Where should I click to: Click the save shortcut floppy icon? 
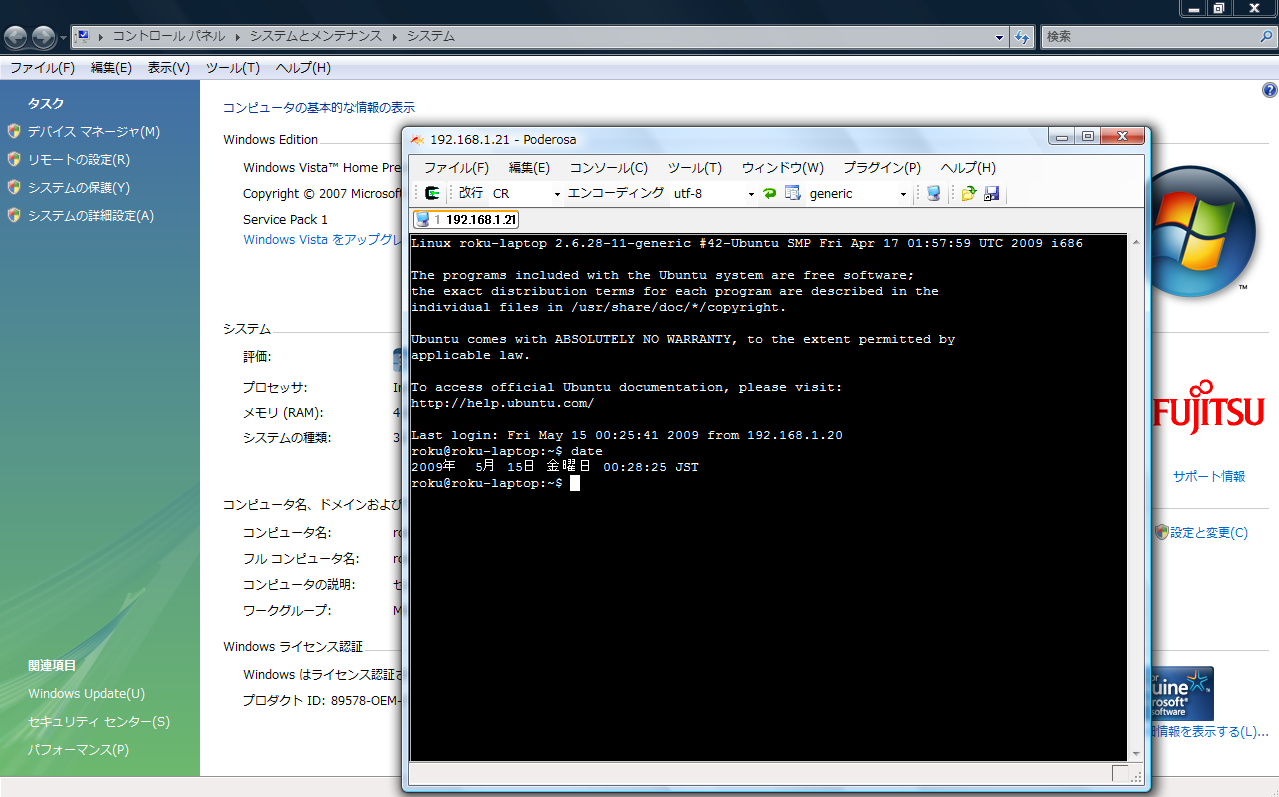[991, 193]
